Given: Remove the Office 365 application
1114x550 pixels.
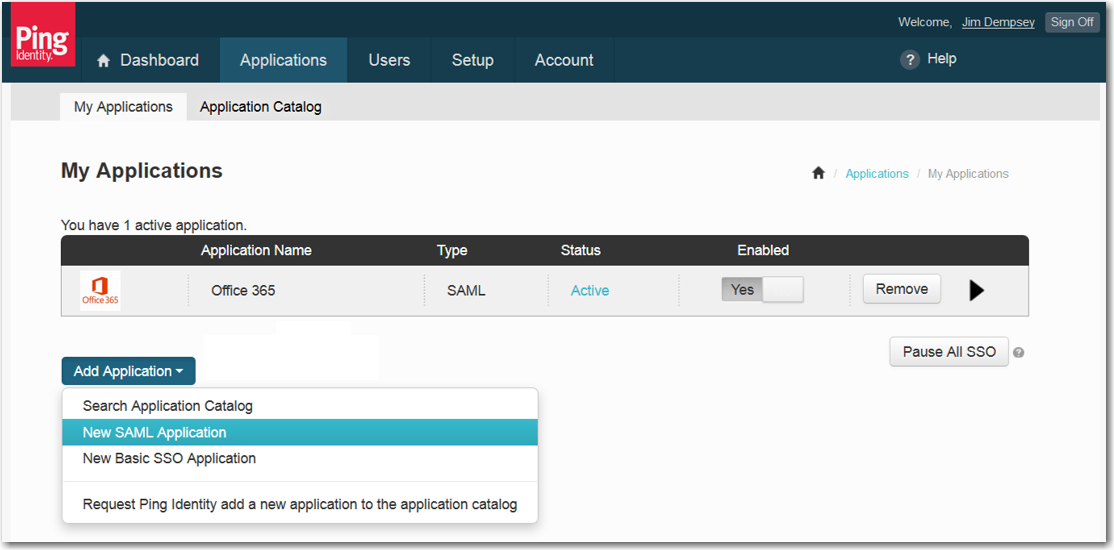Looking at the screenshot, I should [x=901, y=289].
